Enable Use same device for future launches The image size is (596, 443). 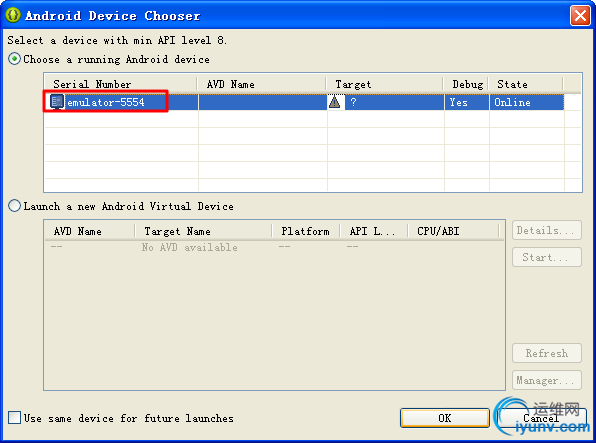[x=14, y=418]
